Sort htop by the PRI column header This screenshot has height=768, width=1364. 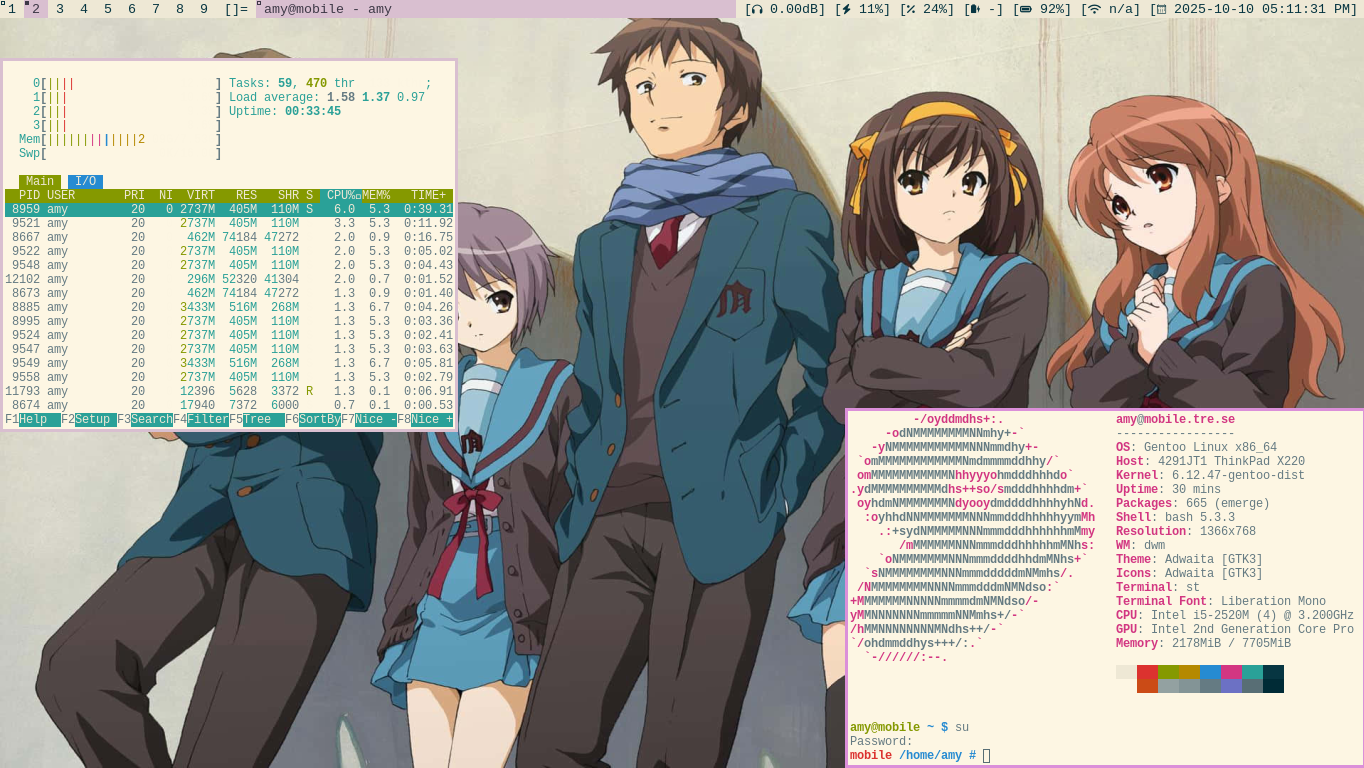coord(134,196)
